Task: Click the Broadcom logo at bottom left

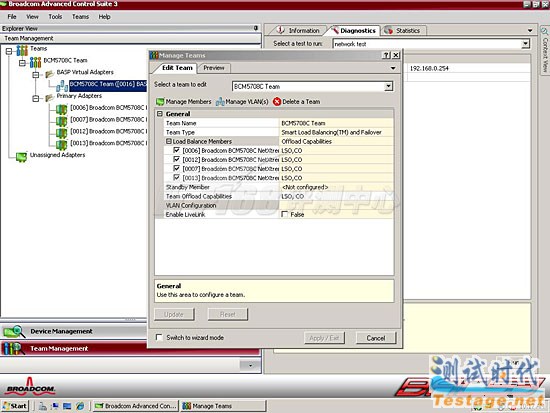Action: pyautogui.click(x=31, y=386)
